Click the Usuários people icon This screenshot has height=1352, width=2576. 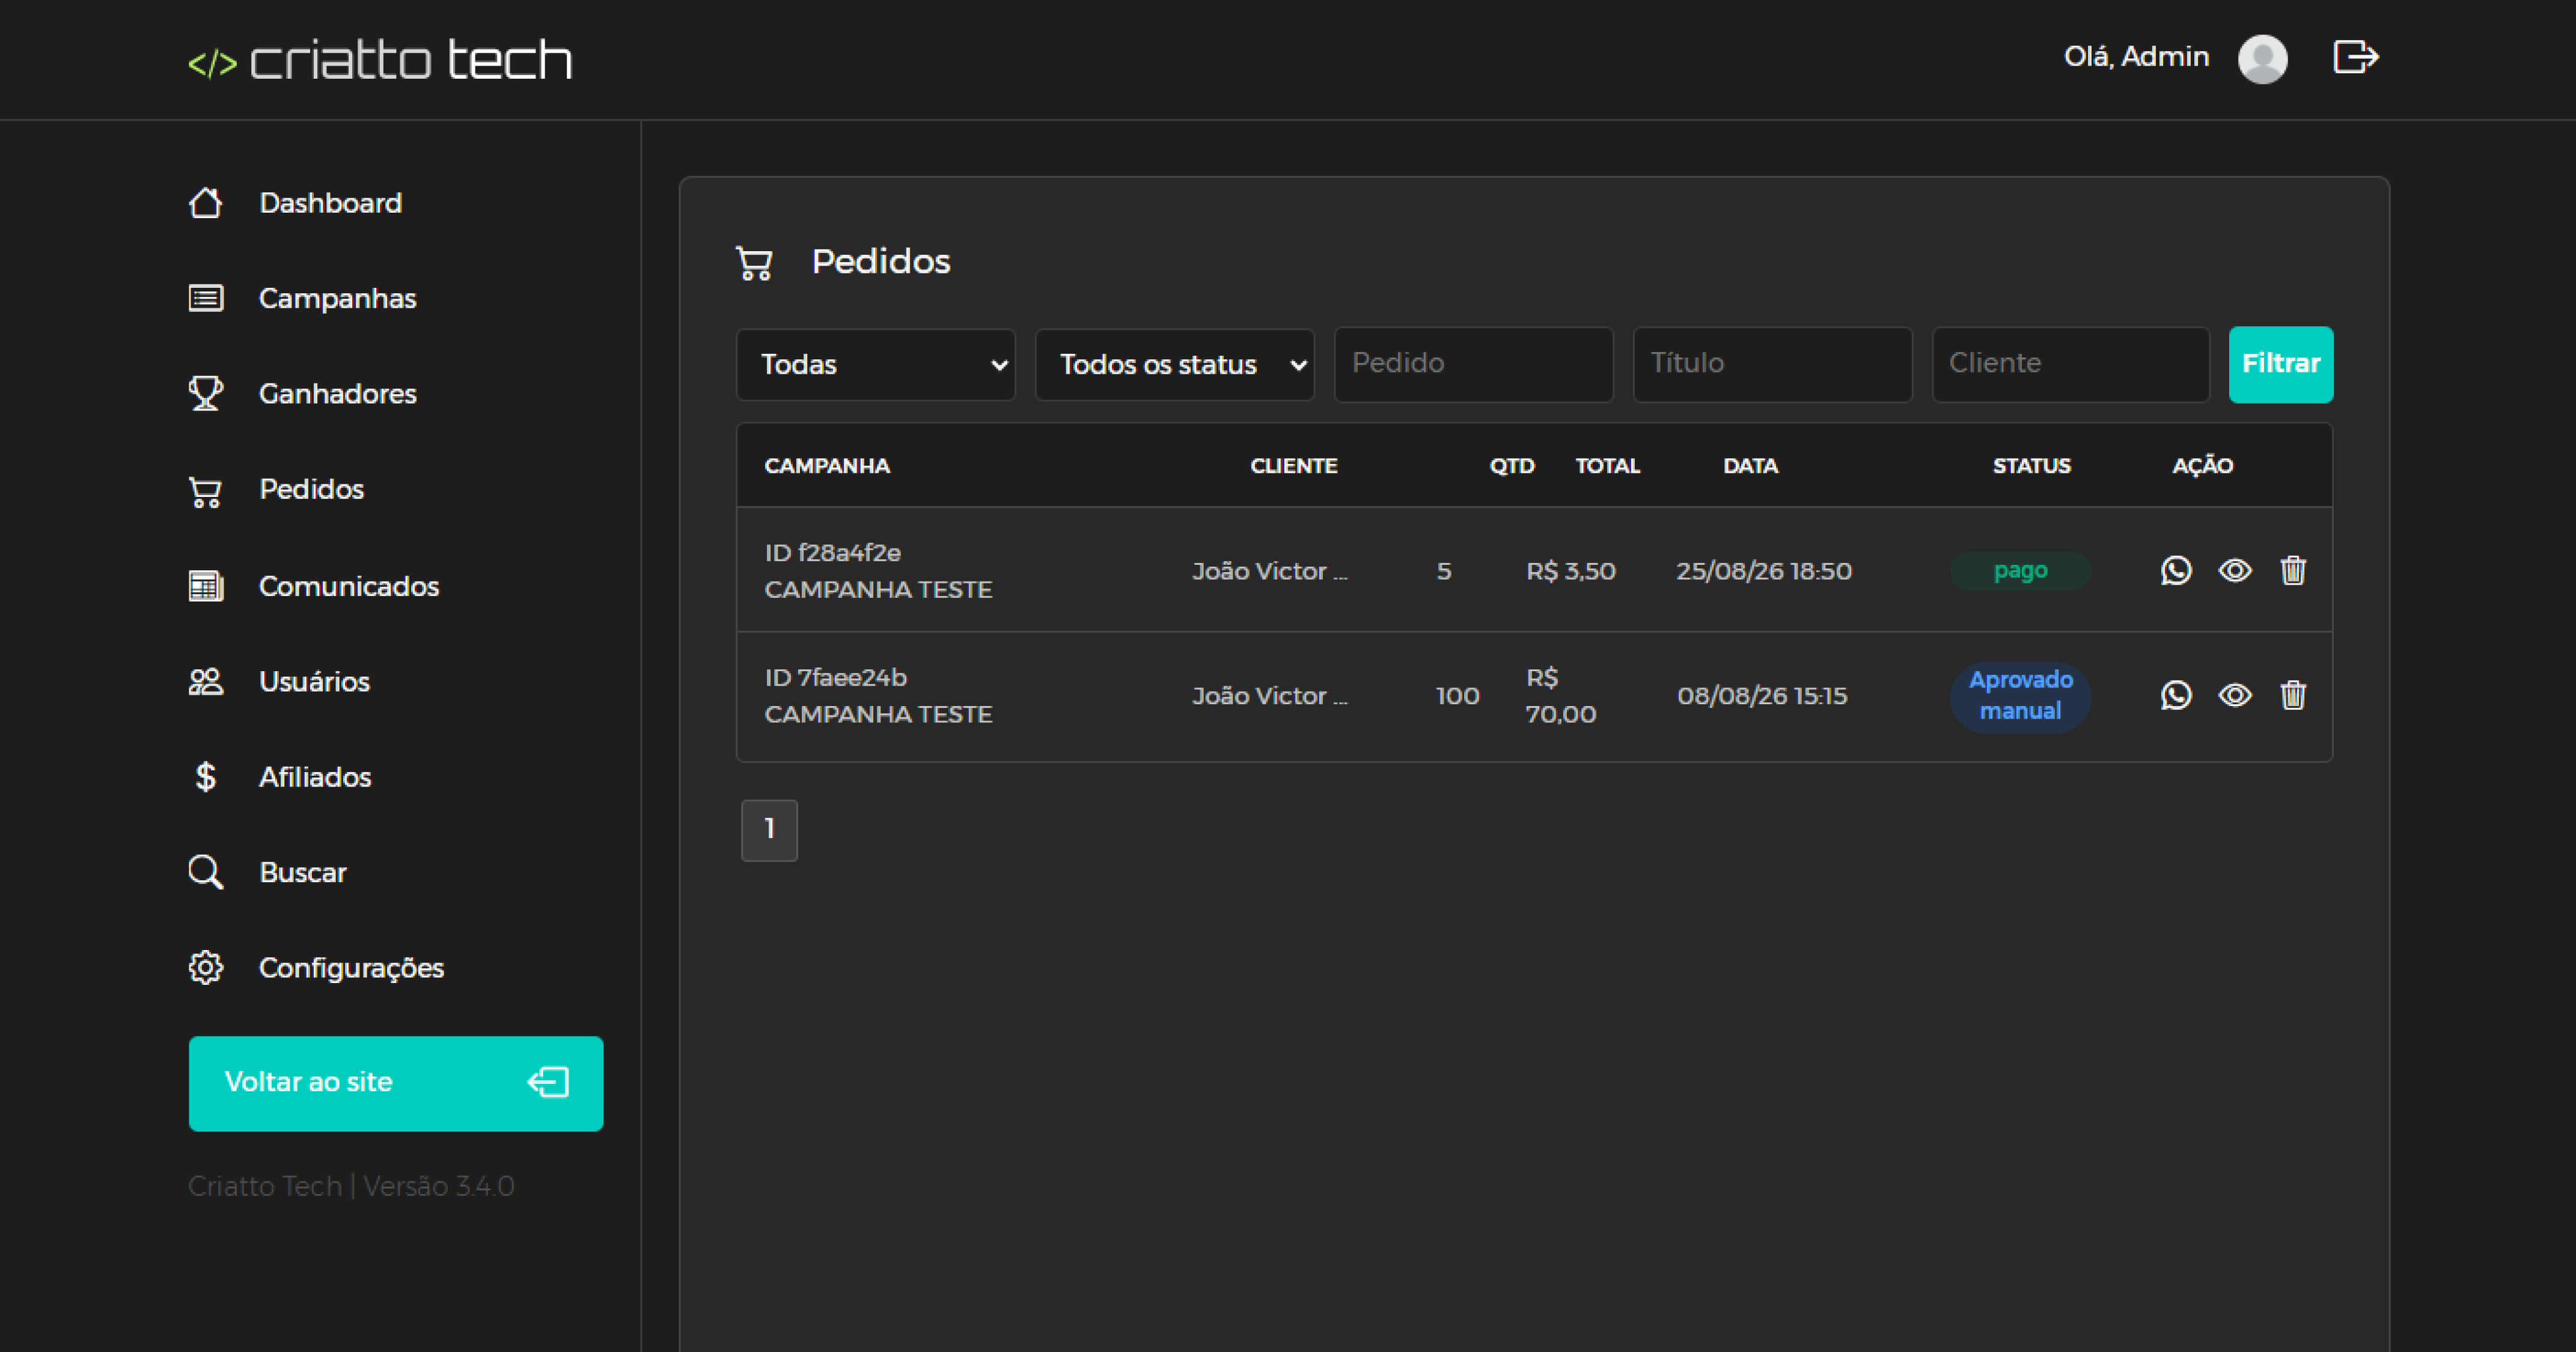[206, 682]
